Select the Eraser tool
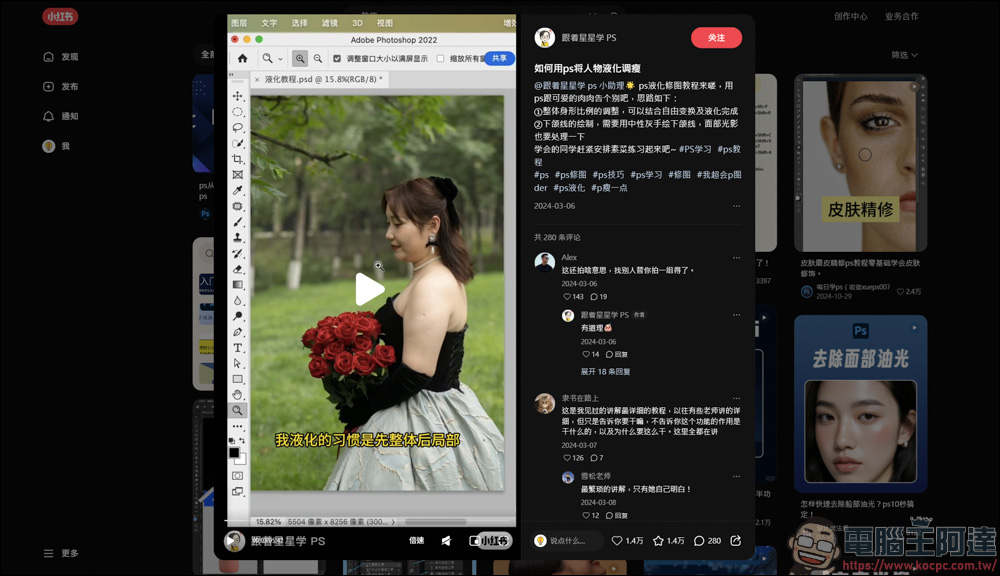This screenshot has height=576, width=1000. tap(238, 269)
